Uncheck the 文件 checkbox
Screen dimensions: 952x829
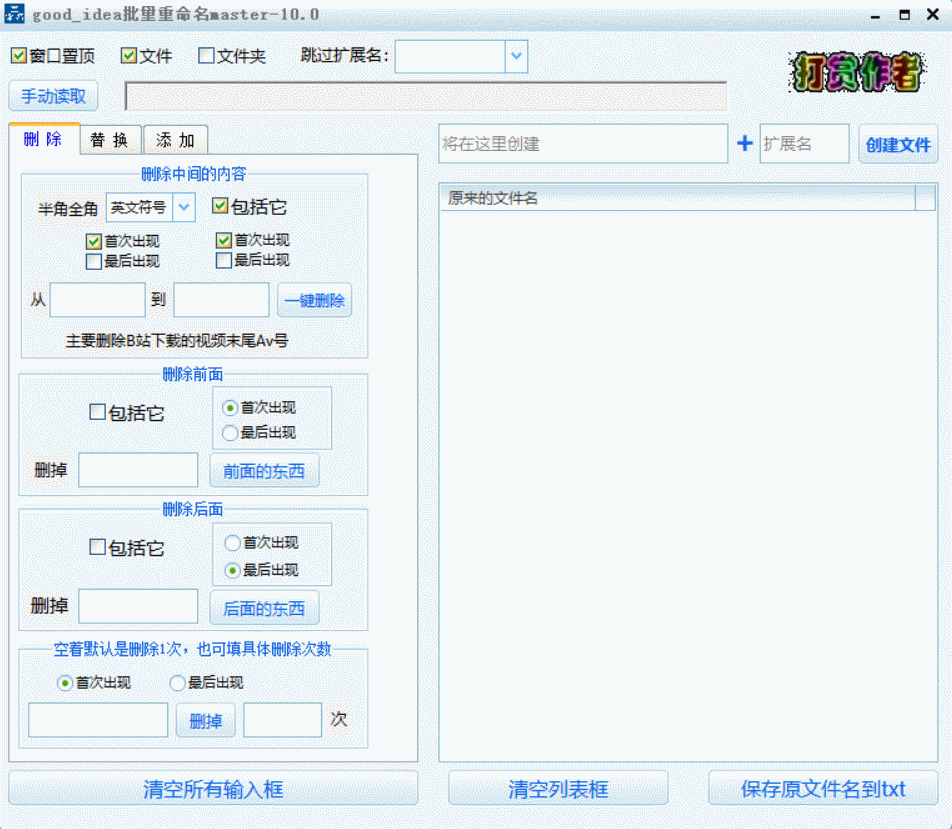tap(129, 56)
